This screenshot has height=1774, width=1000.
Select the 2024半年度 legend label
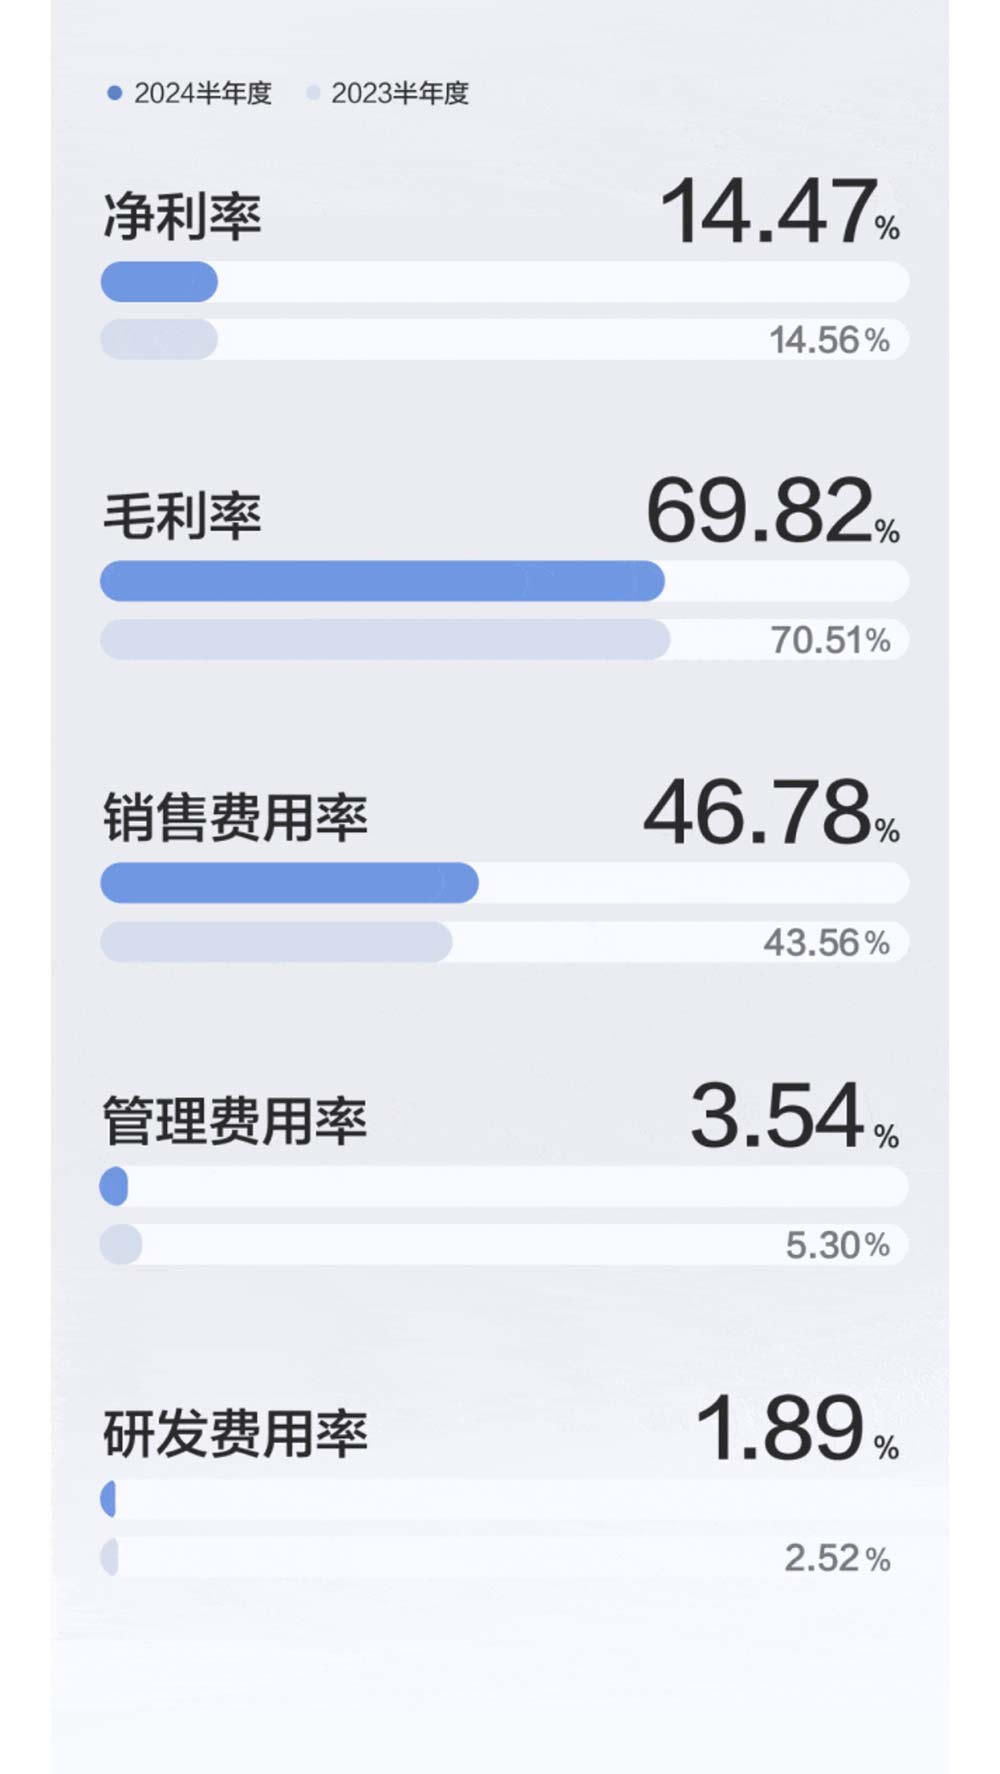click(x=203, y=93)
